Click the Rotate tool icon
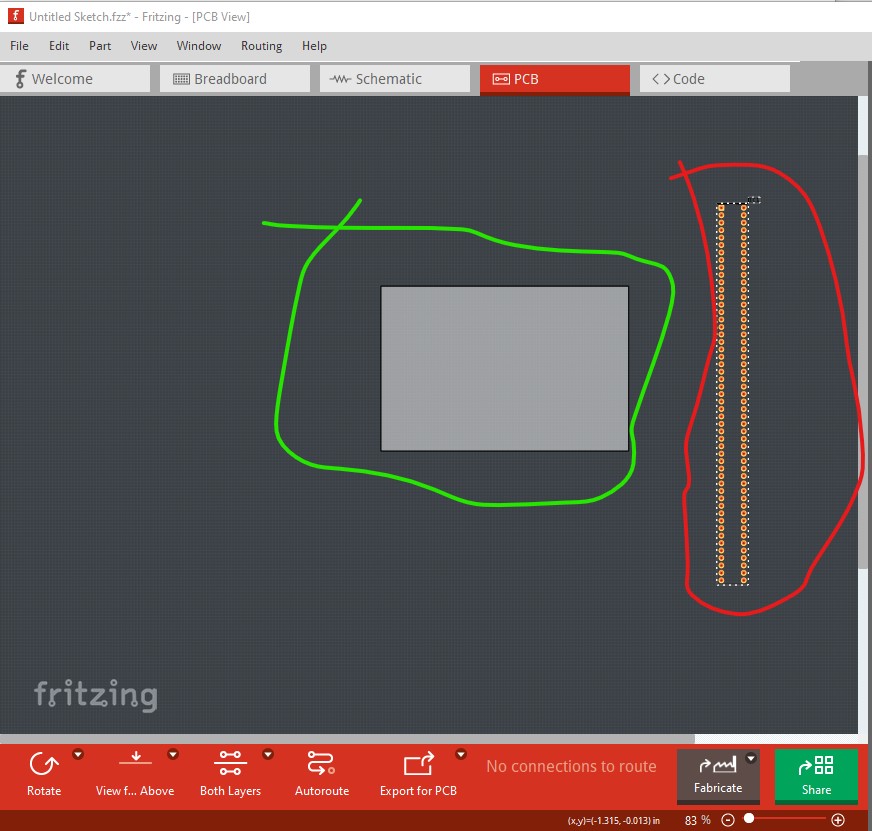872x831 pixels. [x=43, y=766]
